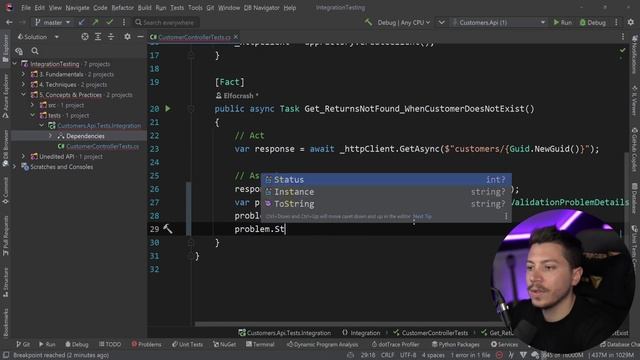This screenshot has height=360, width=640.
Task: Hide the Solution panel with minus icon
Action: pos(140,37)
